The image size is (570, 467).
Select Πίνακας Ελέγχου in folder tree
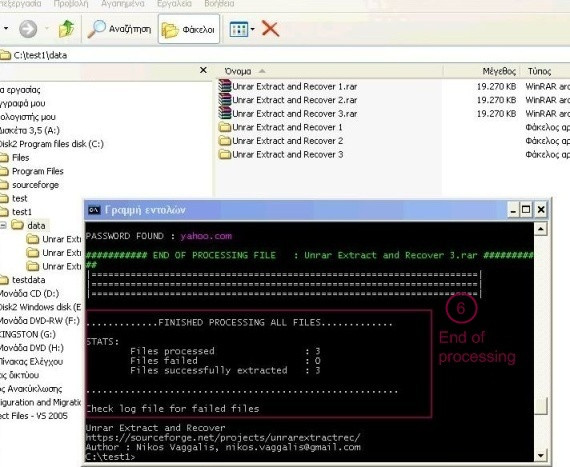(x=31, y=362)
